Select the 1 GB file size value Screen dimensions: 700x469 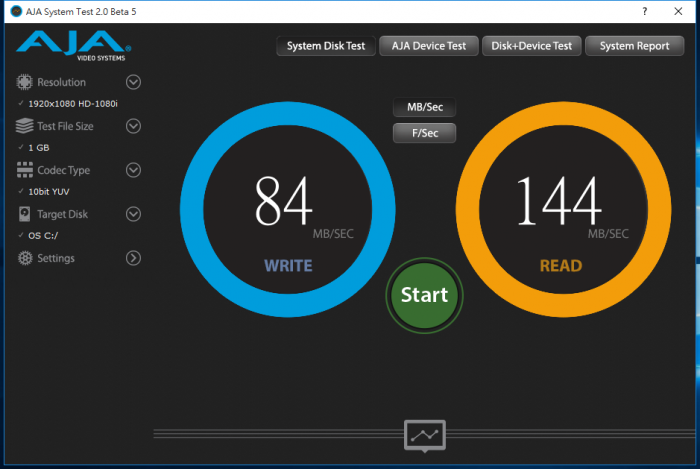[39, 148]
